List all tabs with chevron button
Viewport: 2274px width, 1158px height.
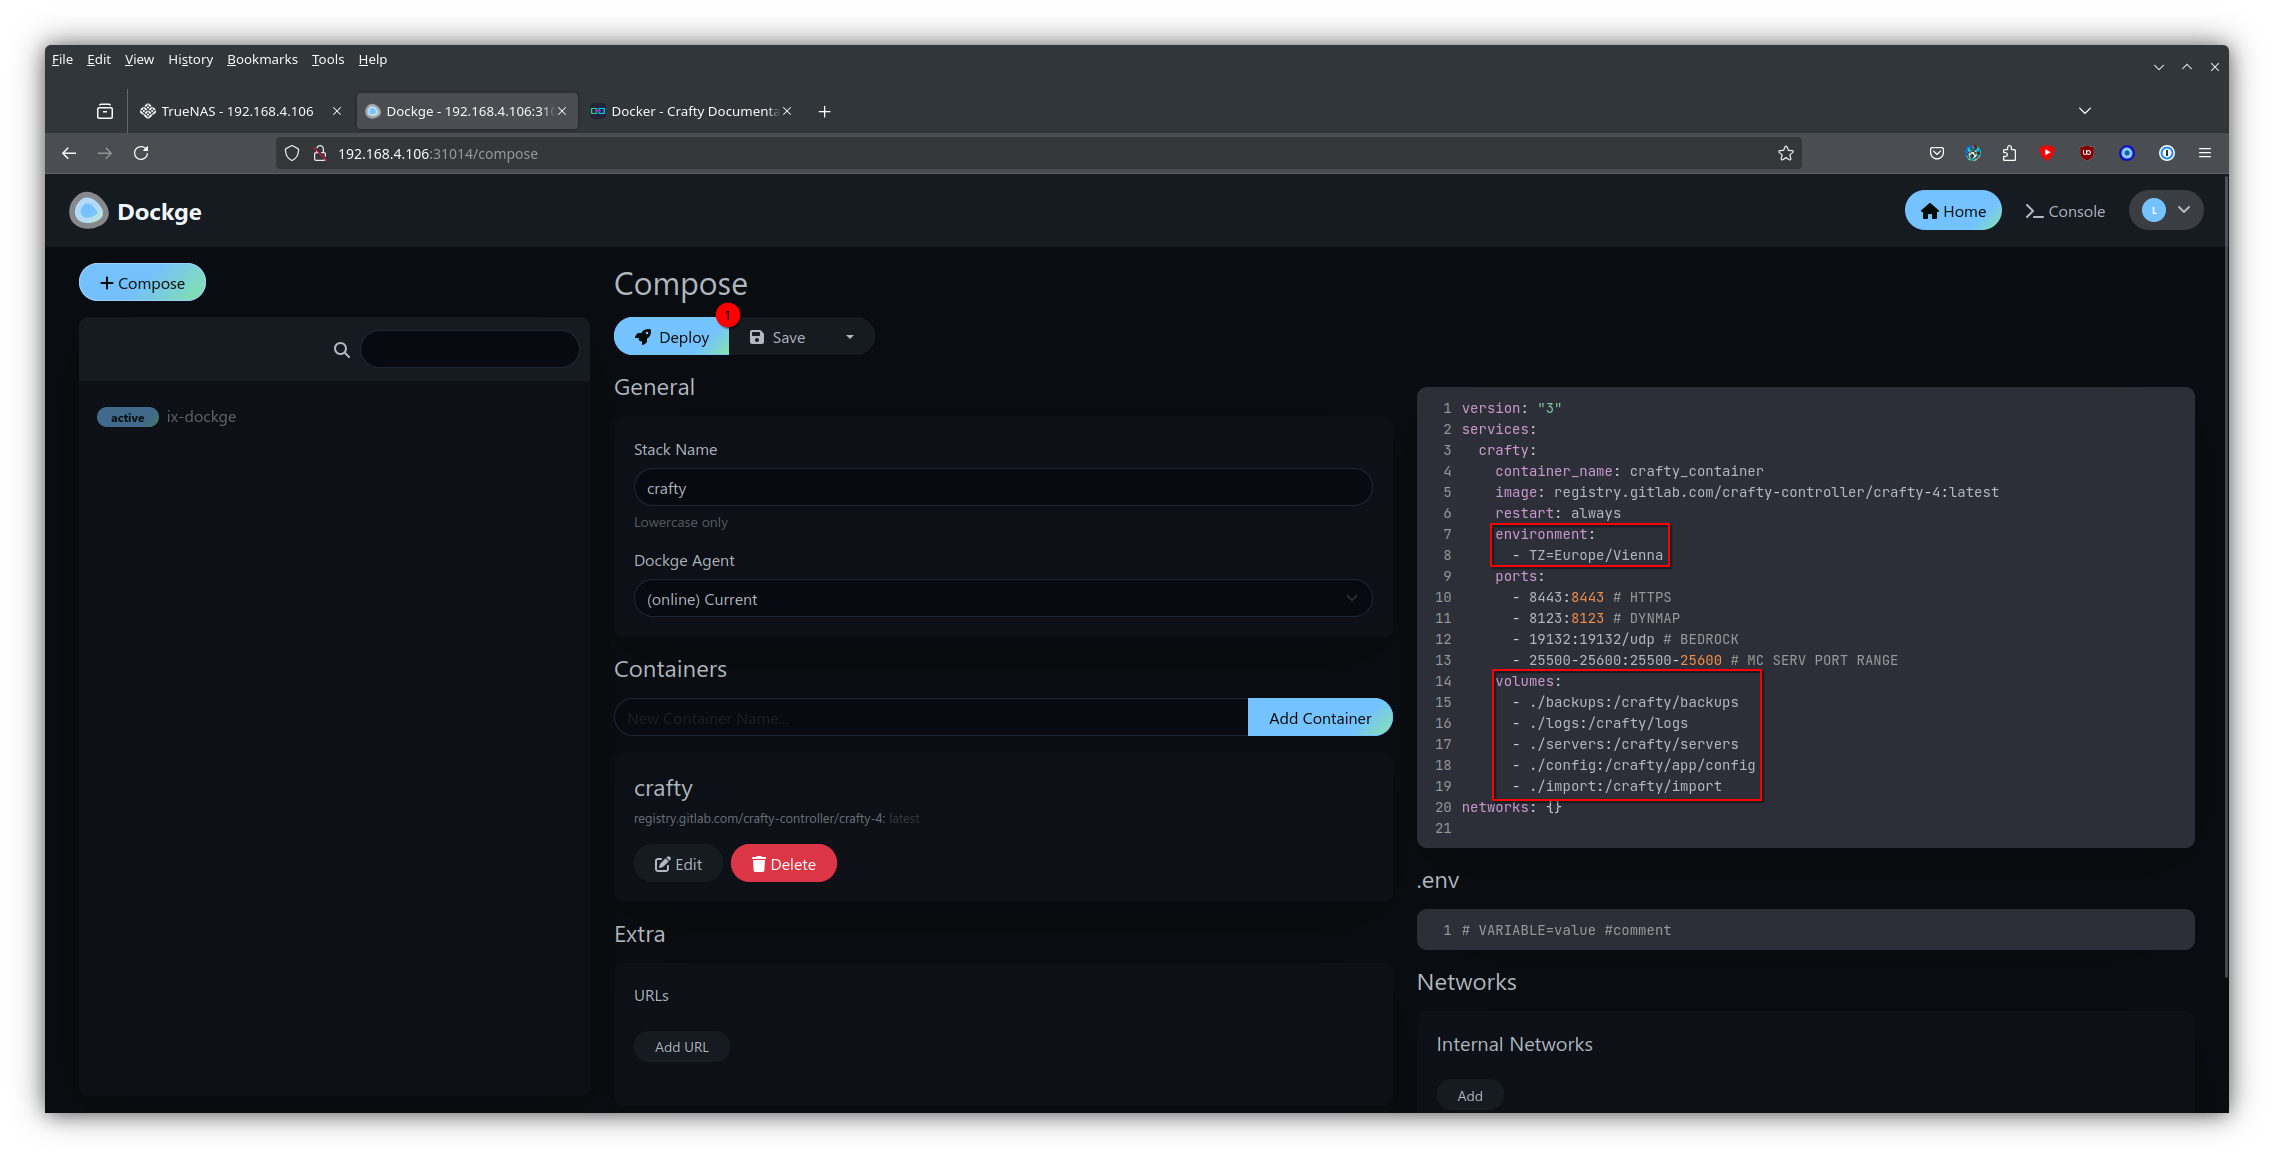click(x=2084, y=111)
